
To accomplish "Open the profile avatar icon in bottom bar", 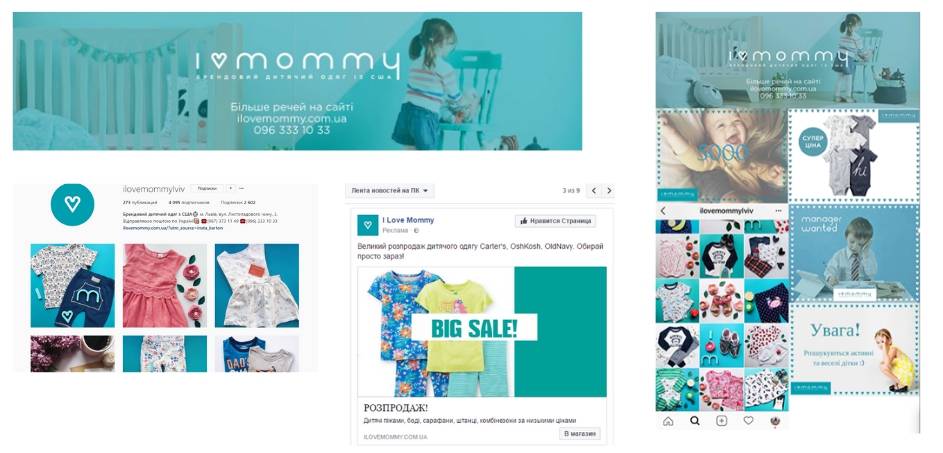I will 775,421.
